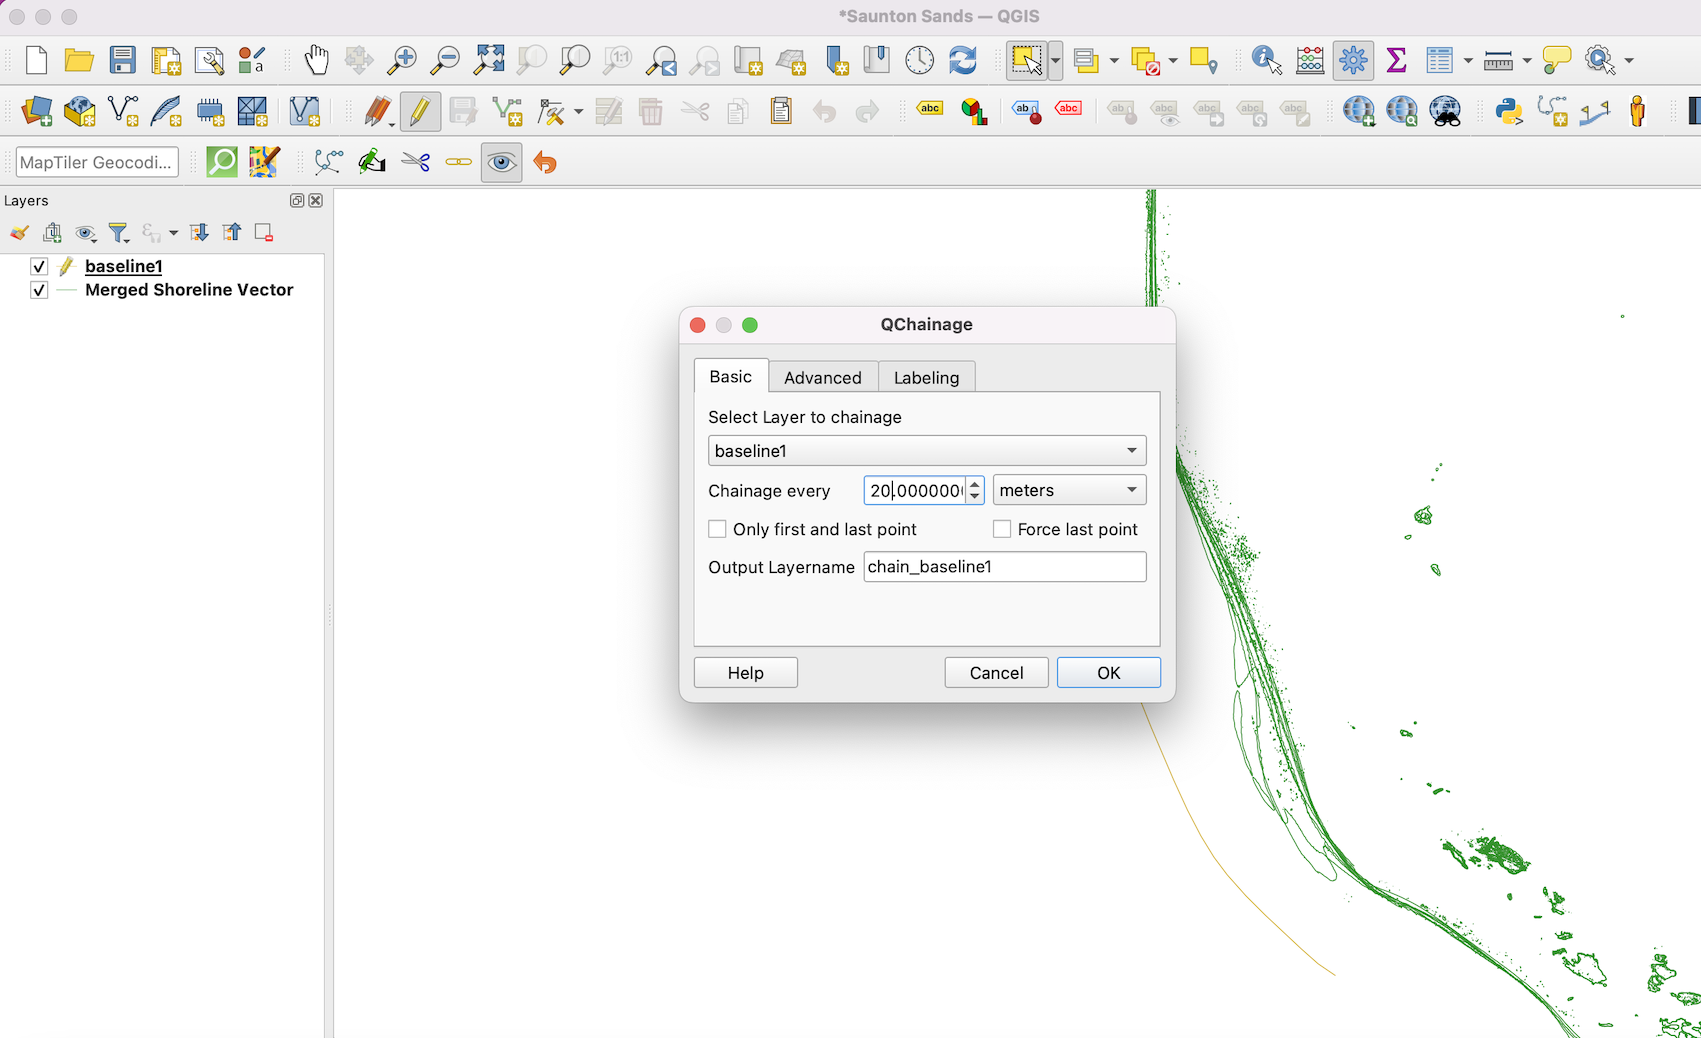1701x1038 pixels.
Task: Enable Only first and last point
Action: (717, 529)
